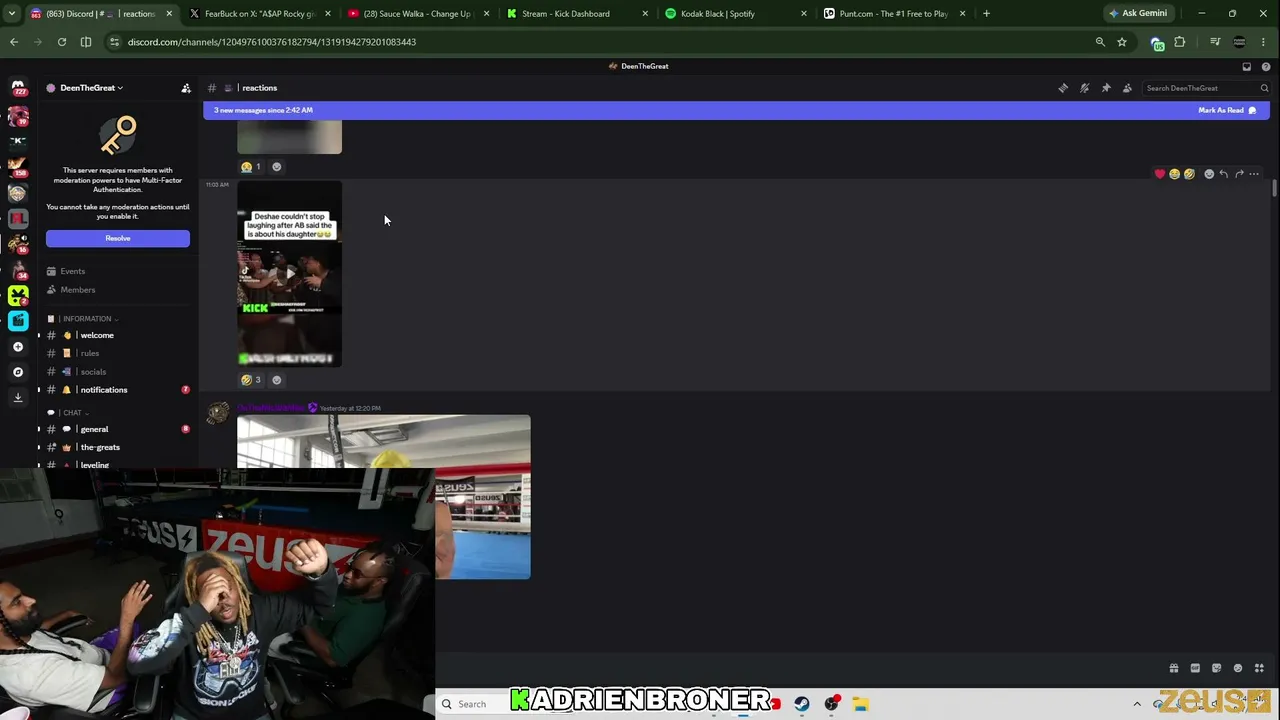Click the Download Apps icon in server list
Image resolution: width=1280 pixels, height=720 pixels.
pyautogui.click(x=18, y=397)
